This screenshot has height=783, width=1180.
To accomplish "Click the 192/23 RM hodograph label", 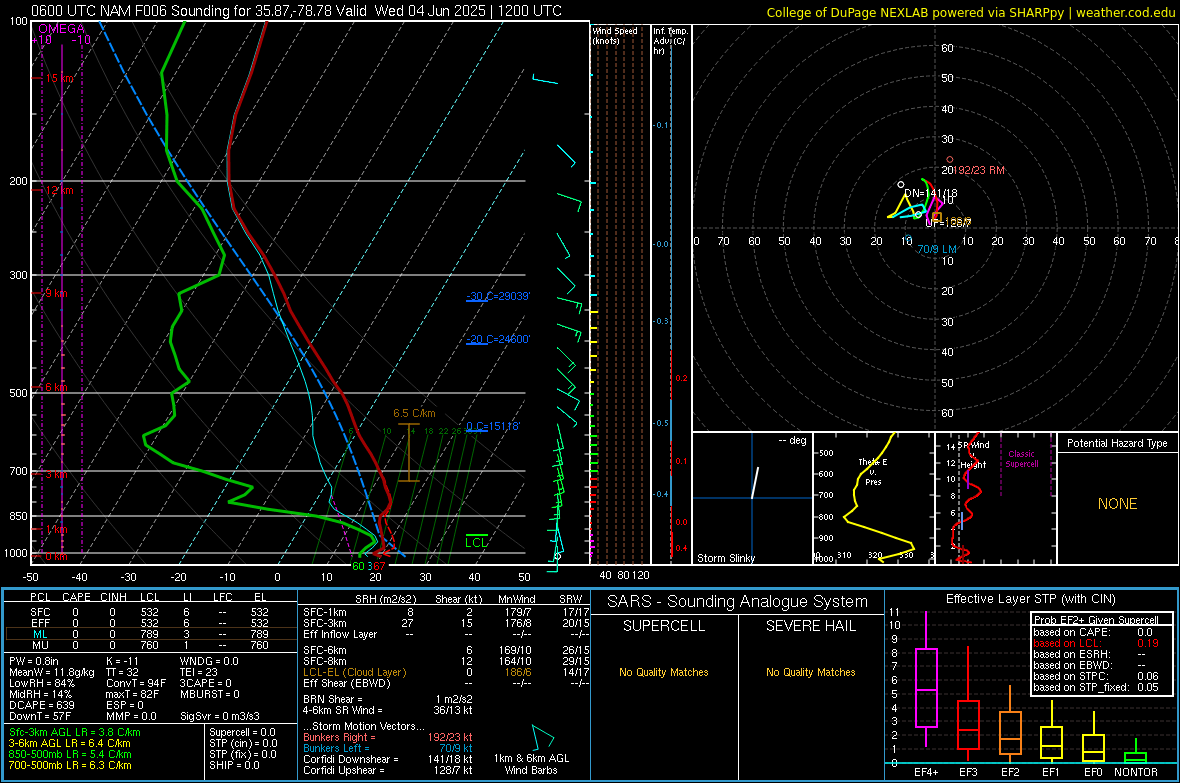I will pos(981,170).
